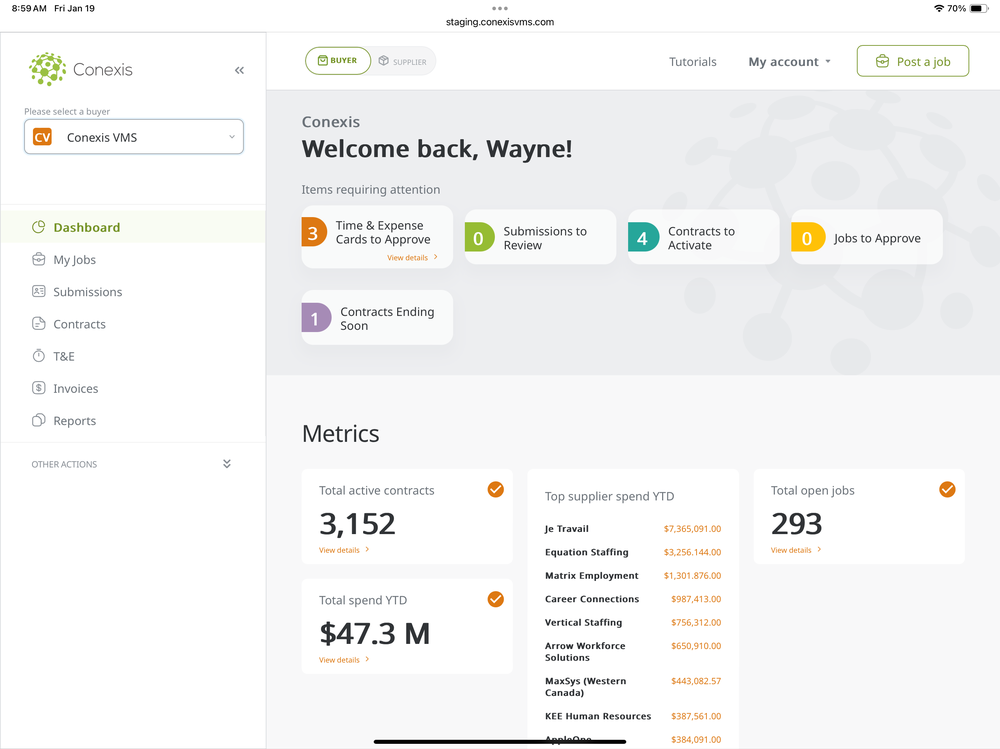Select Equation Staffing supplier row
Viewport: 1000px width, 749px height.
tap(633, 552)
